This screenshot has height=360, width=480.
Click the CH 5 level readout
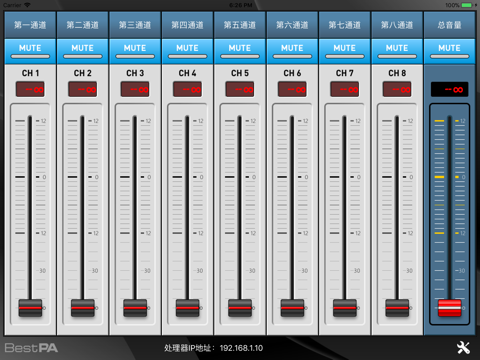click(240, 89)
